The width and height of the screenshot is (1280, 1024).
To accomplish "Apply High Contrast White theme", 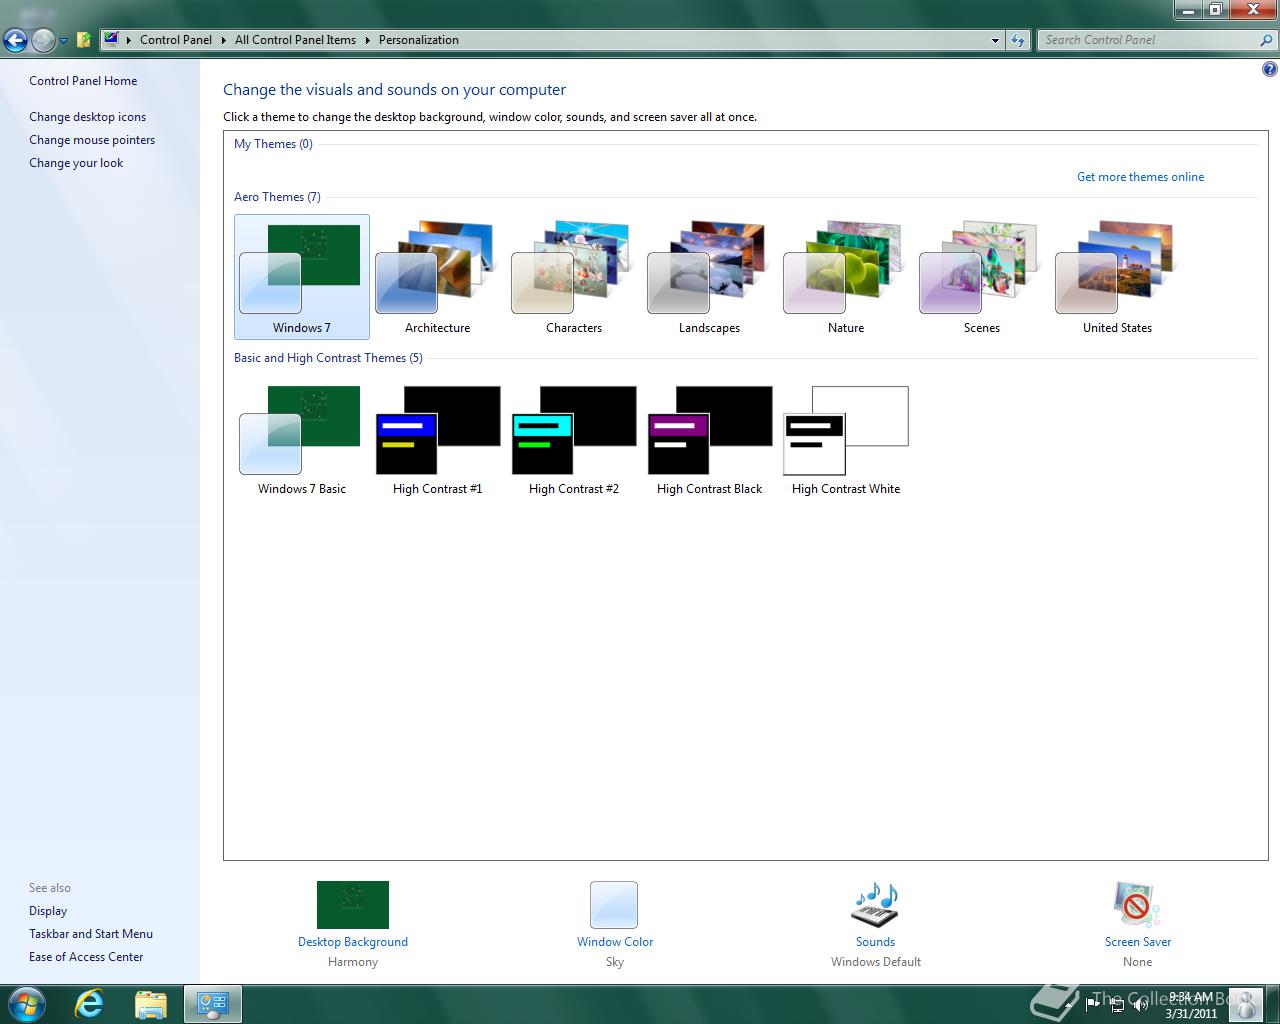I will pos(845,440).
